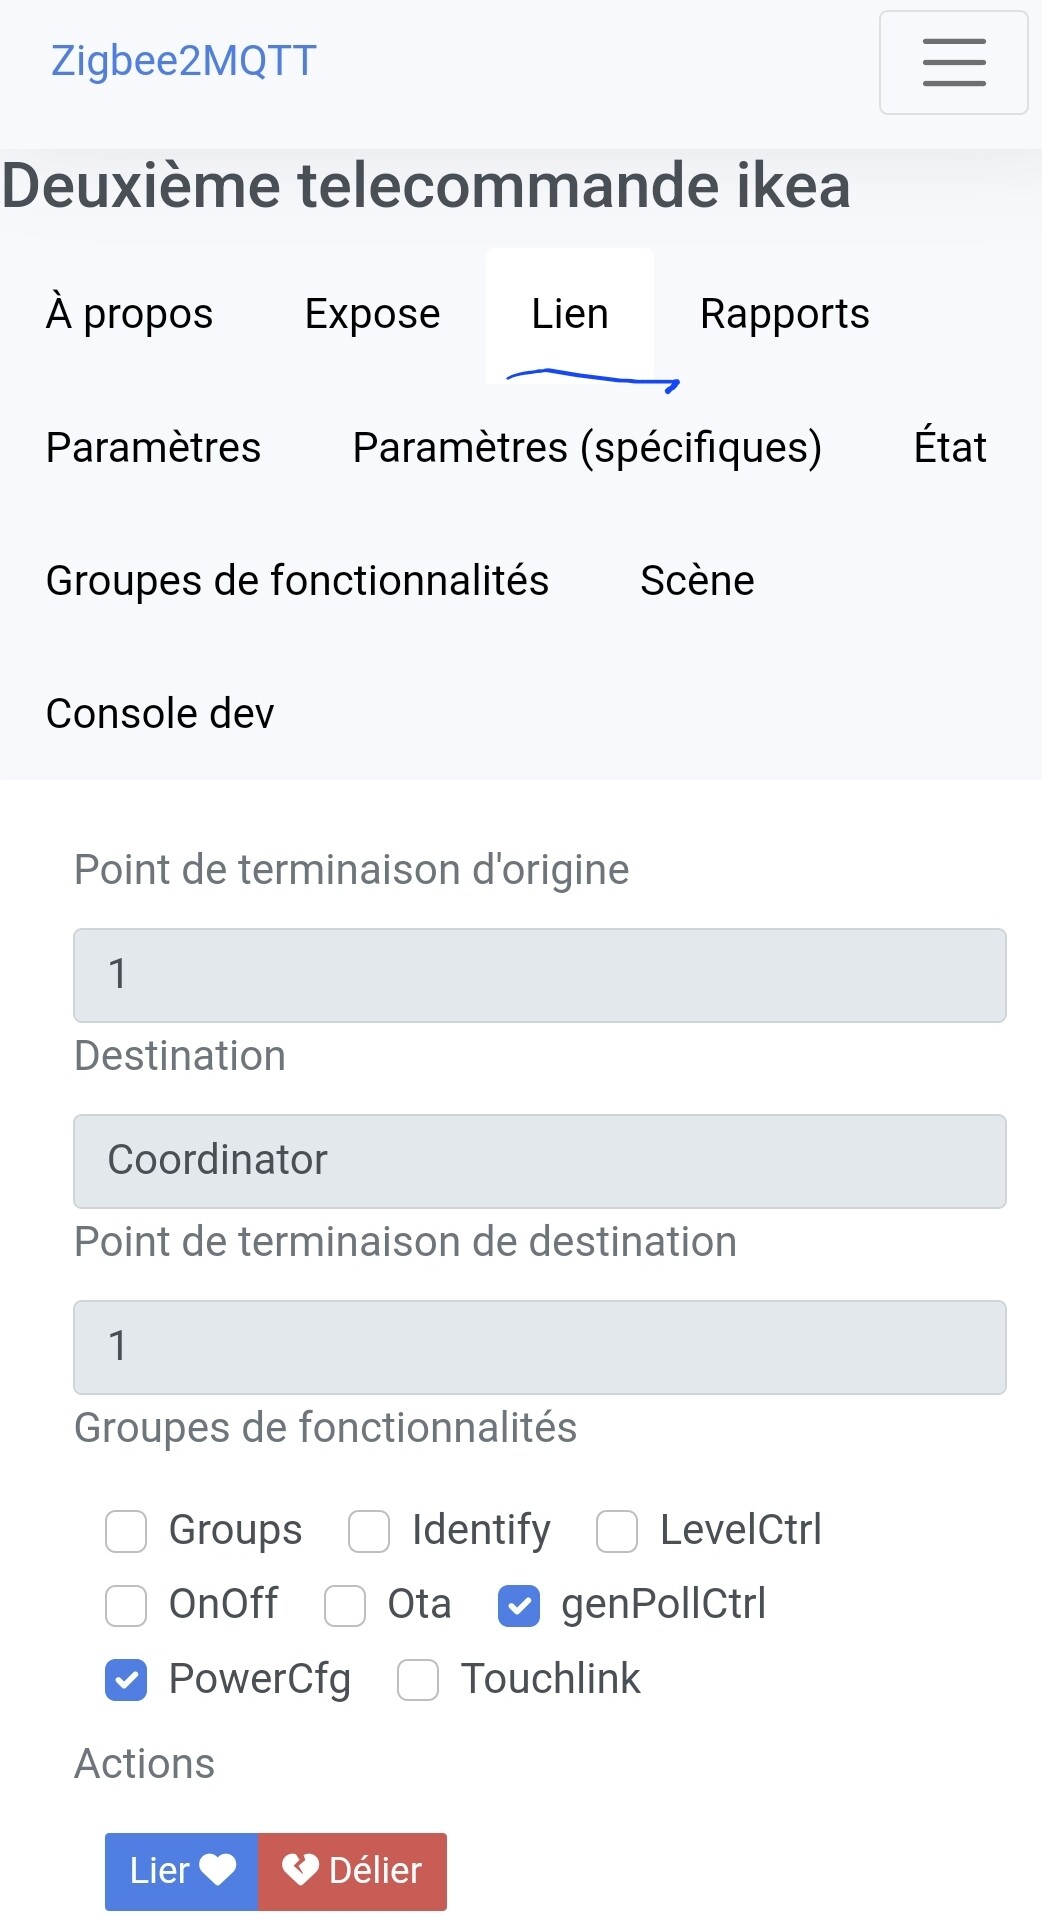Switch to the Rapports tab
This screenshot has height=1919, width=1042.
[784, 314]
